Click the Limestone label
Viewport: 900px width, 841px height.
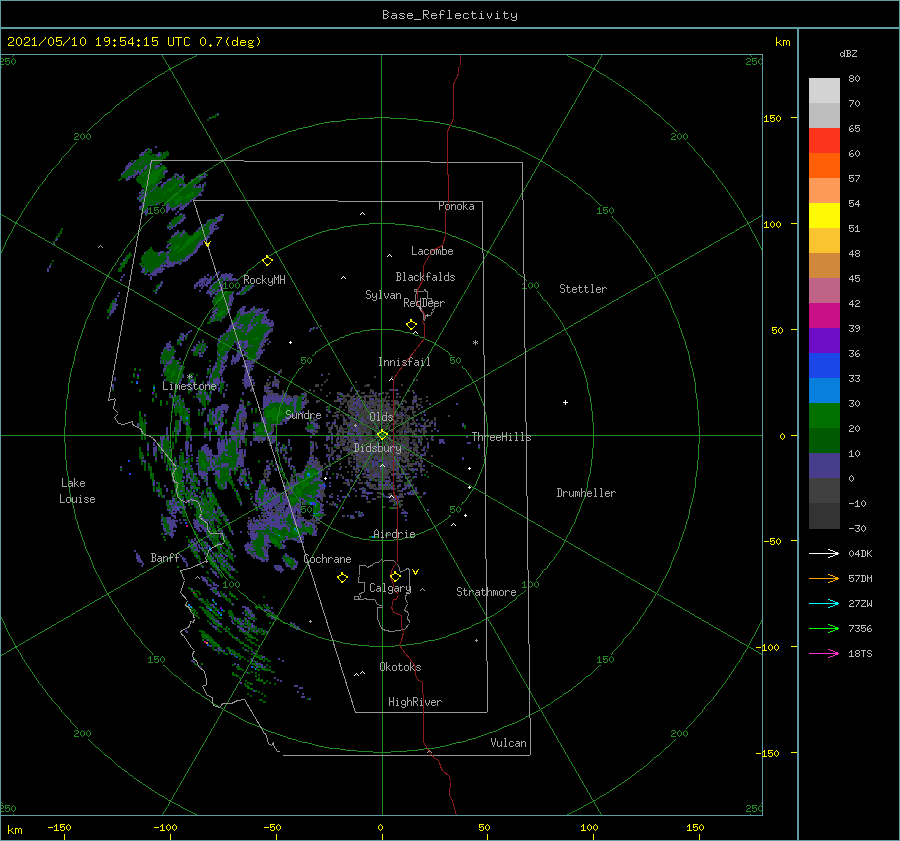189,386
